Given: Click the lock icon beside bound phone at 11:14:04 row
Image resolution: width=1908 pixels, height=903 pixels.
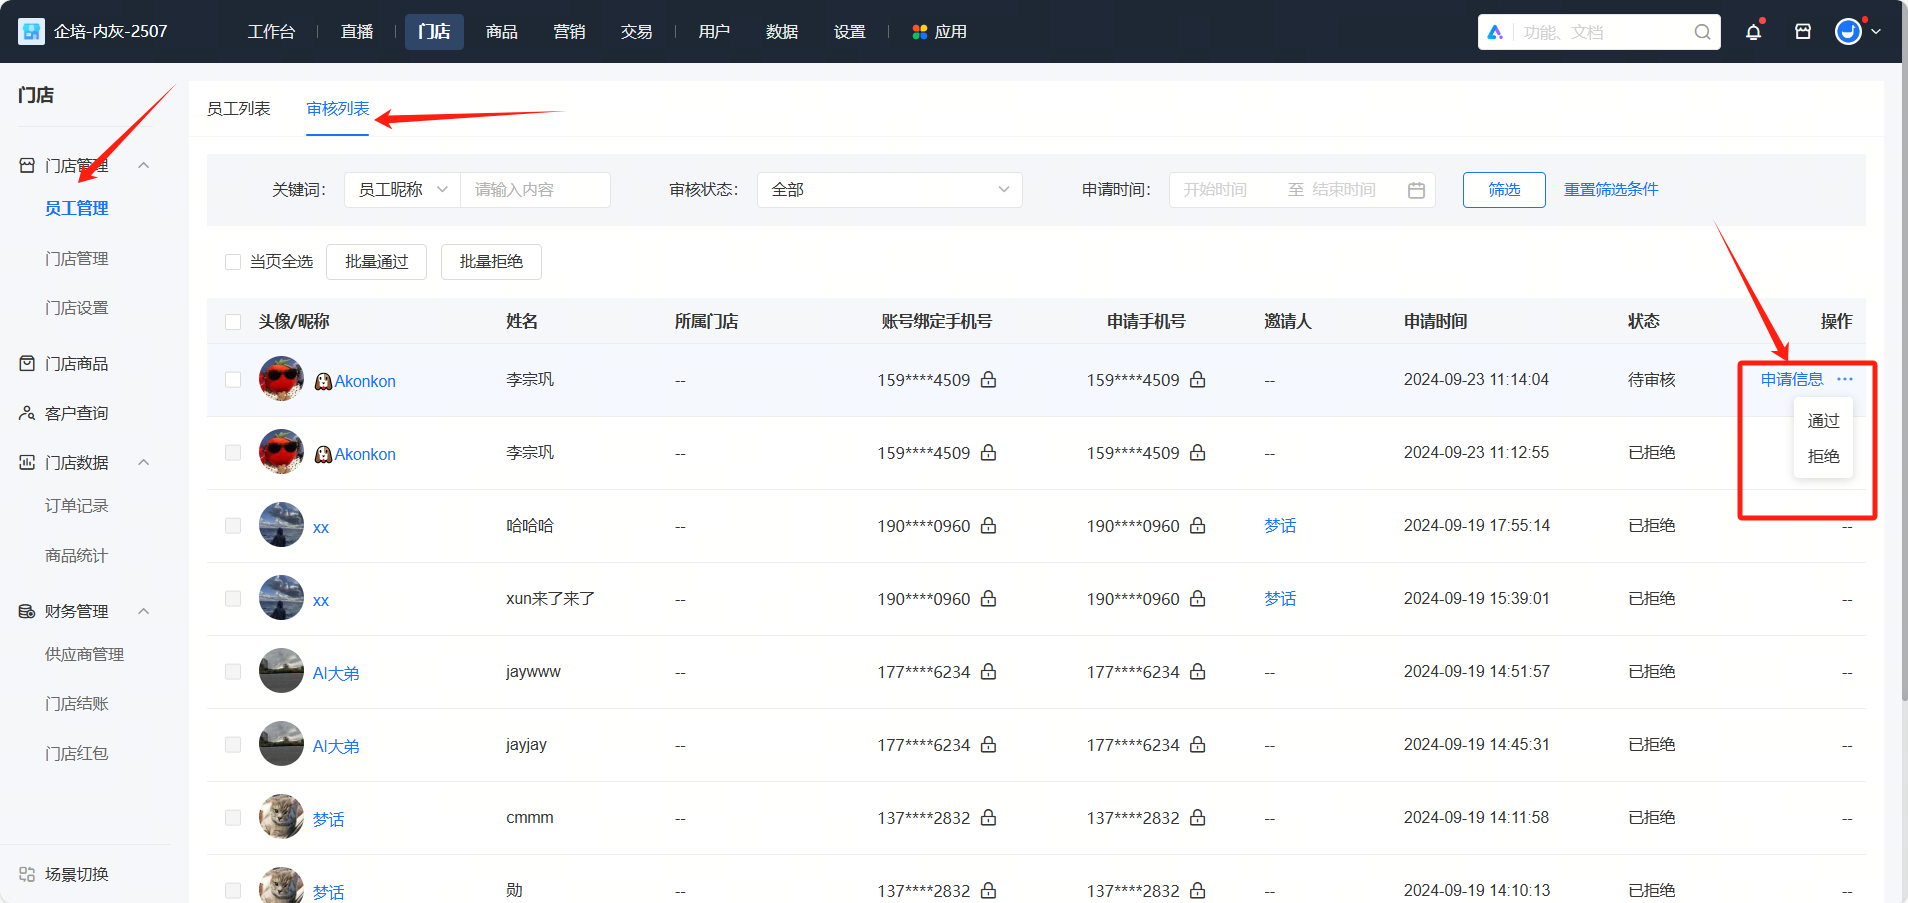Looking at the screenshot, I should click(988, 380).
